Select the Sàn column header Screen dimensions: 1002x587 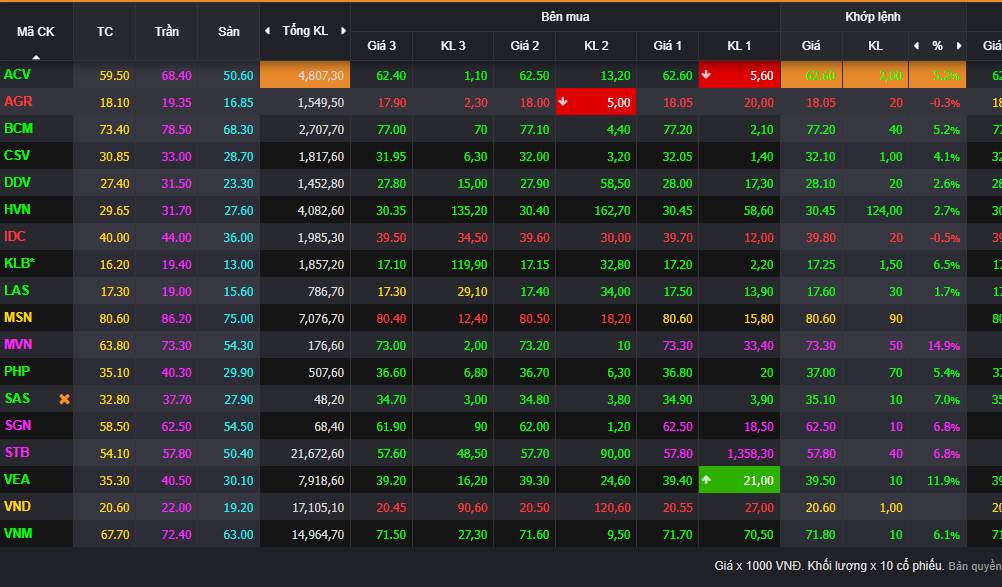click(229, 31)
